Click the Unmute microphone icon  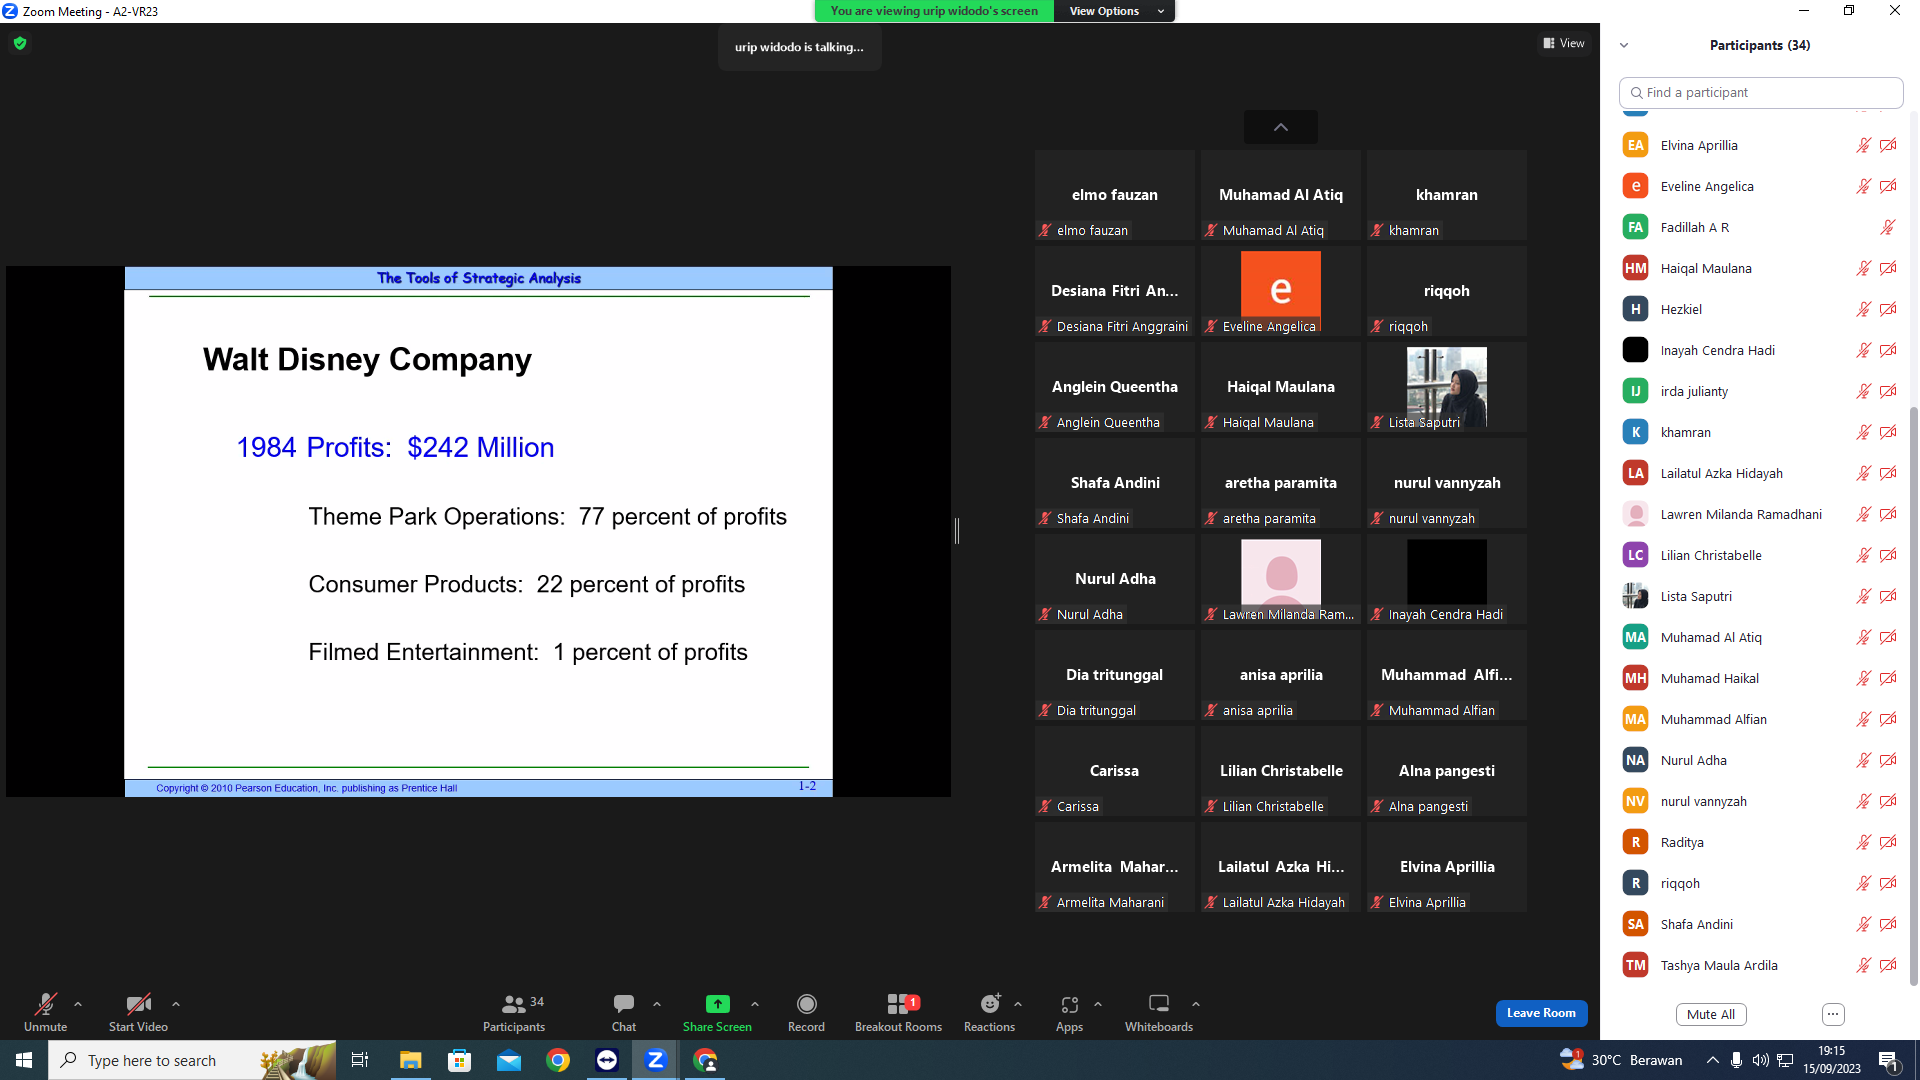click(x=45, y=1004)
